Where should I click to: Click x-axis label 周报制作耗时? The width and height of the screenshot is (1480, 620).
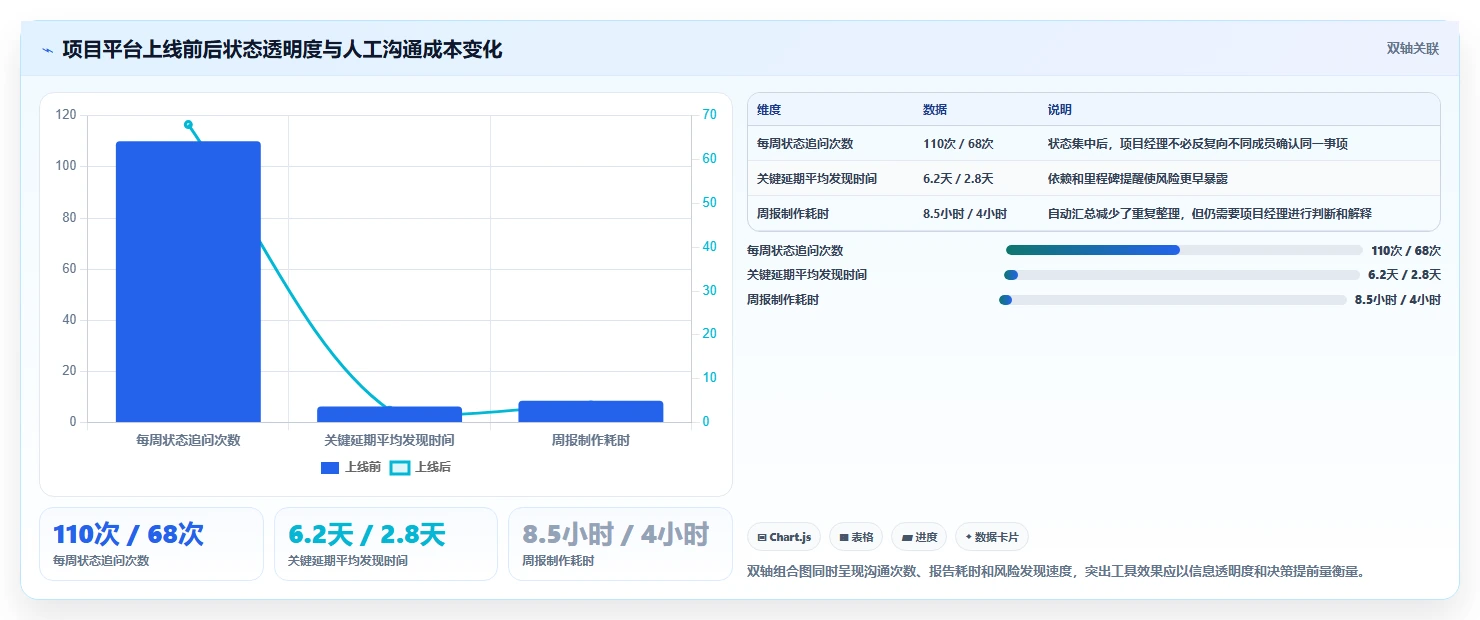[x=590, y=440]
